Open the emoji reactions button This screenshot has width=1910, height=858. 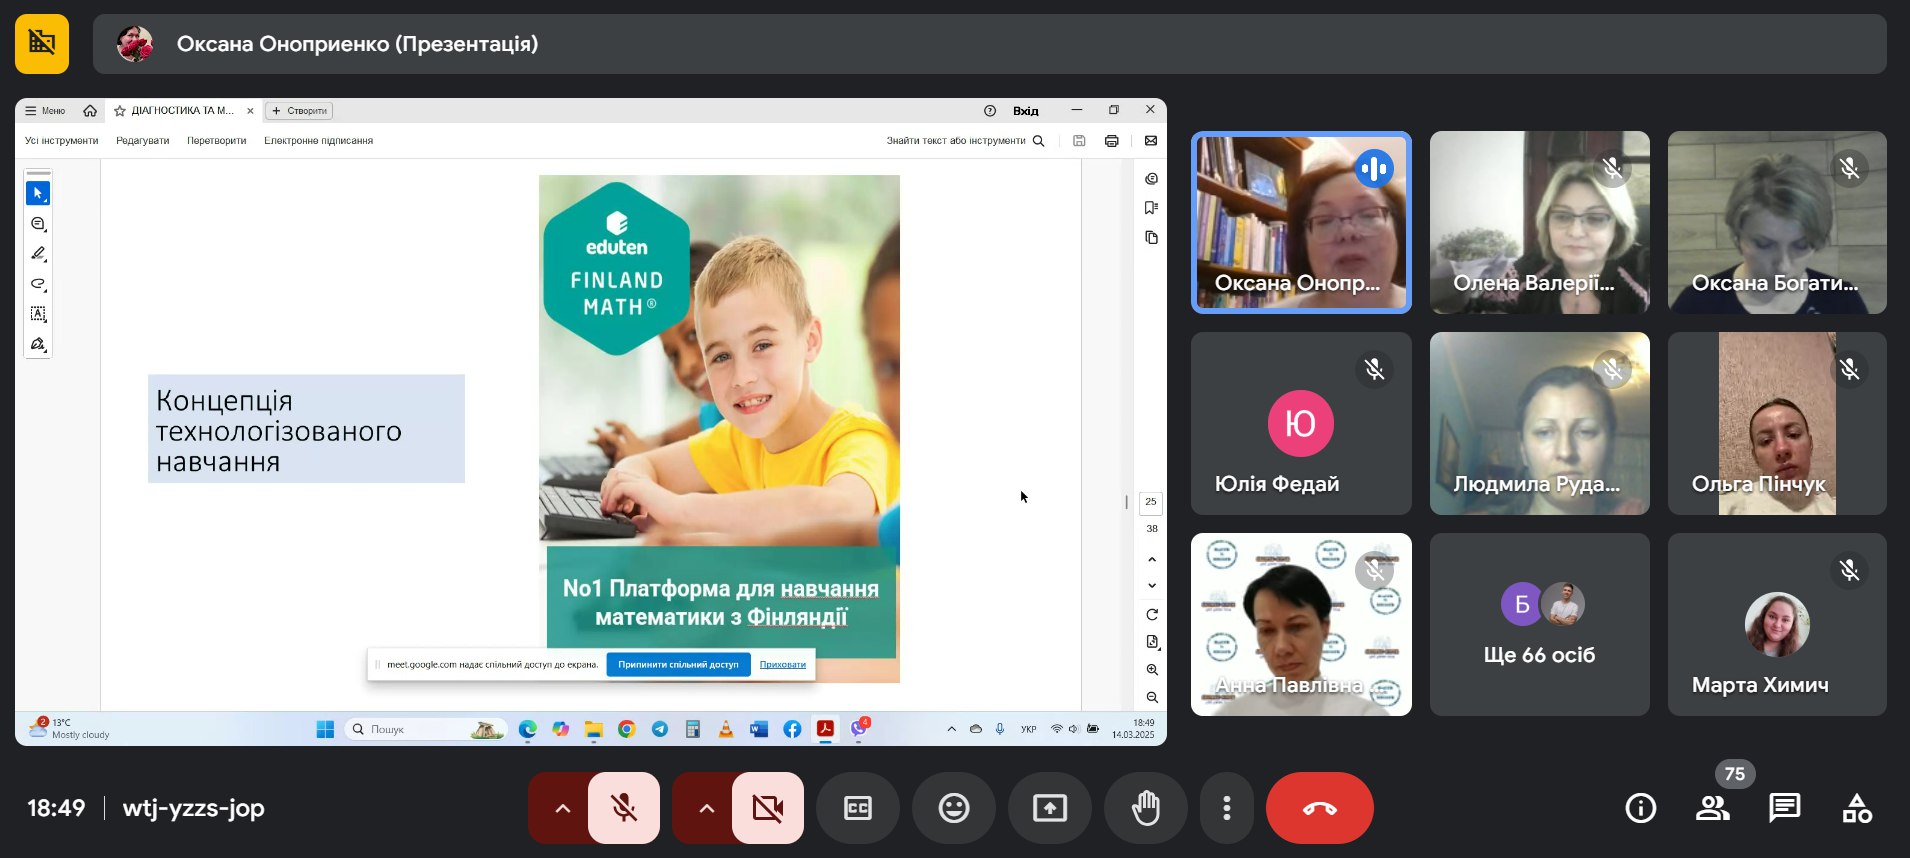pyautogui.click(x=954, y=808)
